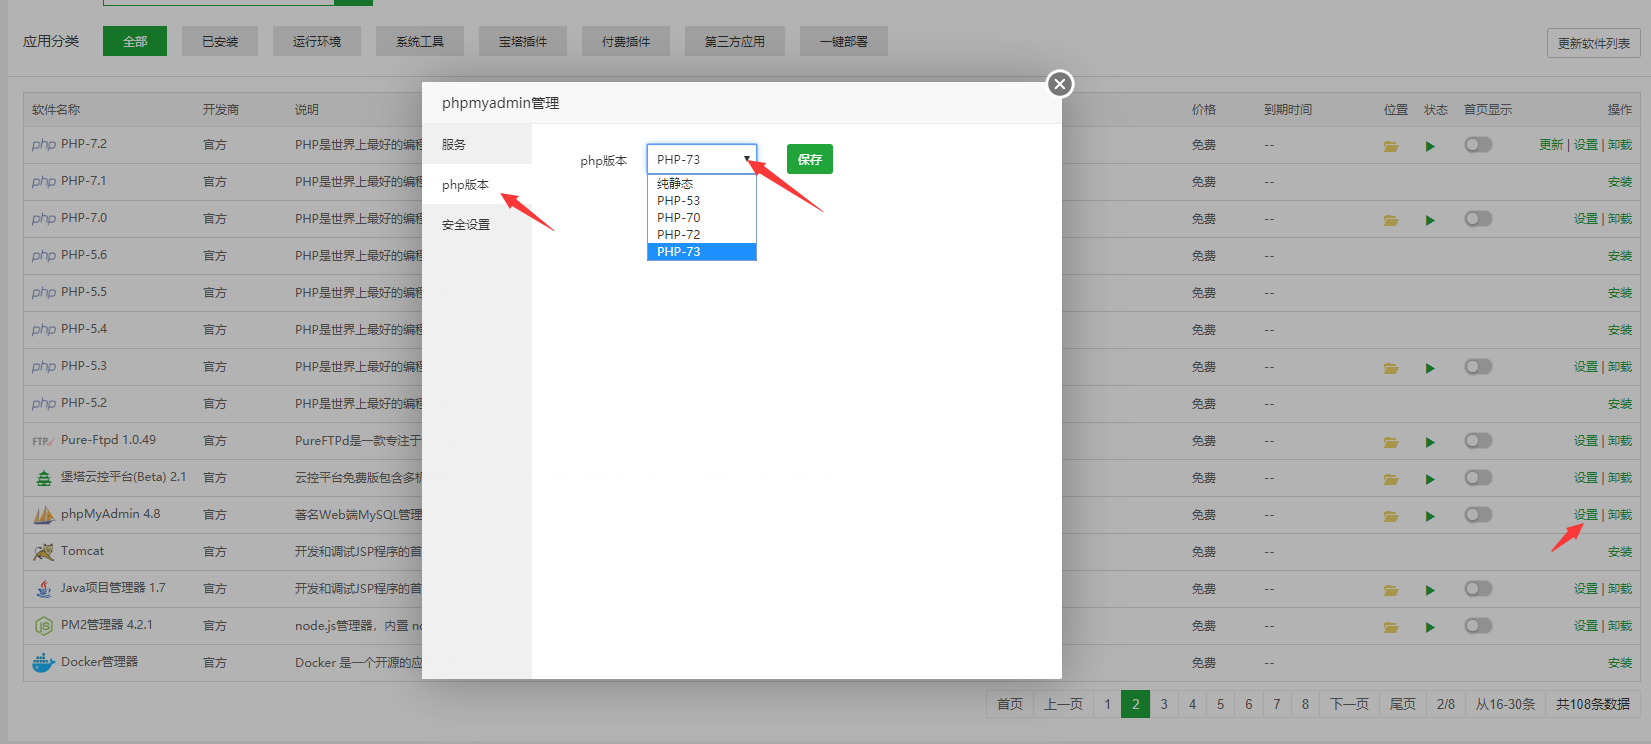Screen dimensions: 1651x744
Task: Close the phpmyadmin management dialog
Action: pos(1060,84)
